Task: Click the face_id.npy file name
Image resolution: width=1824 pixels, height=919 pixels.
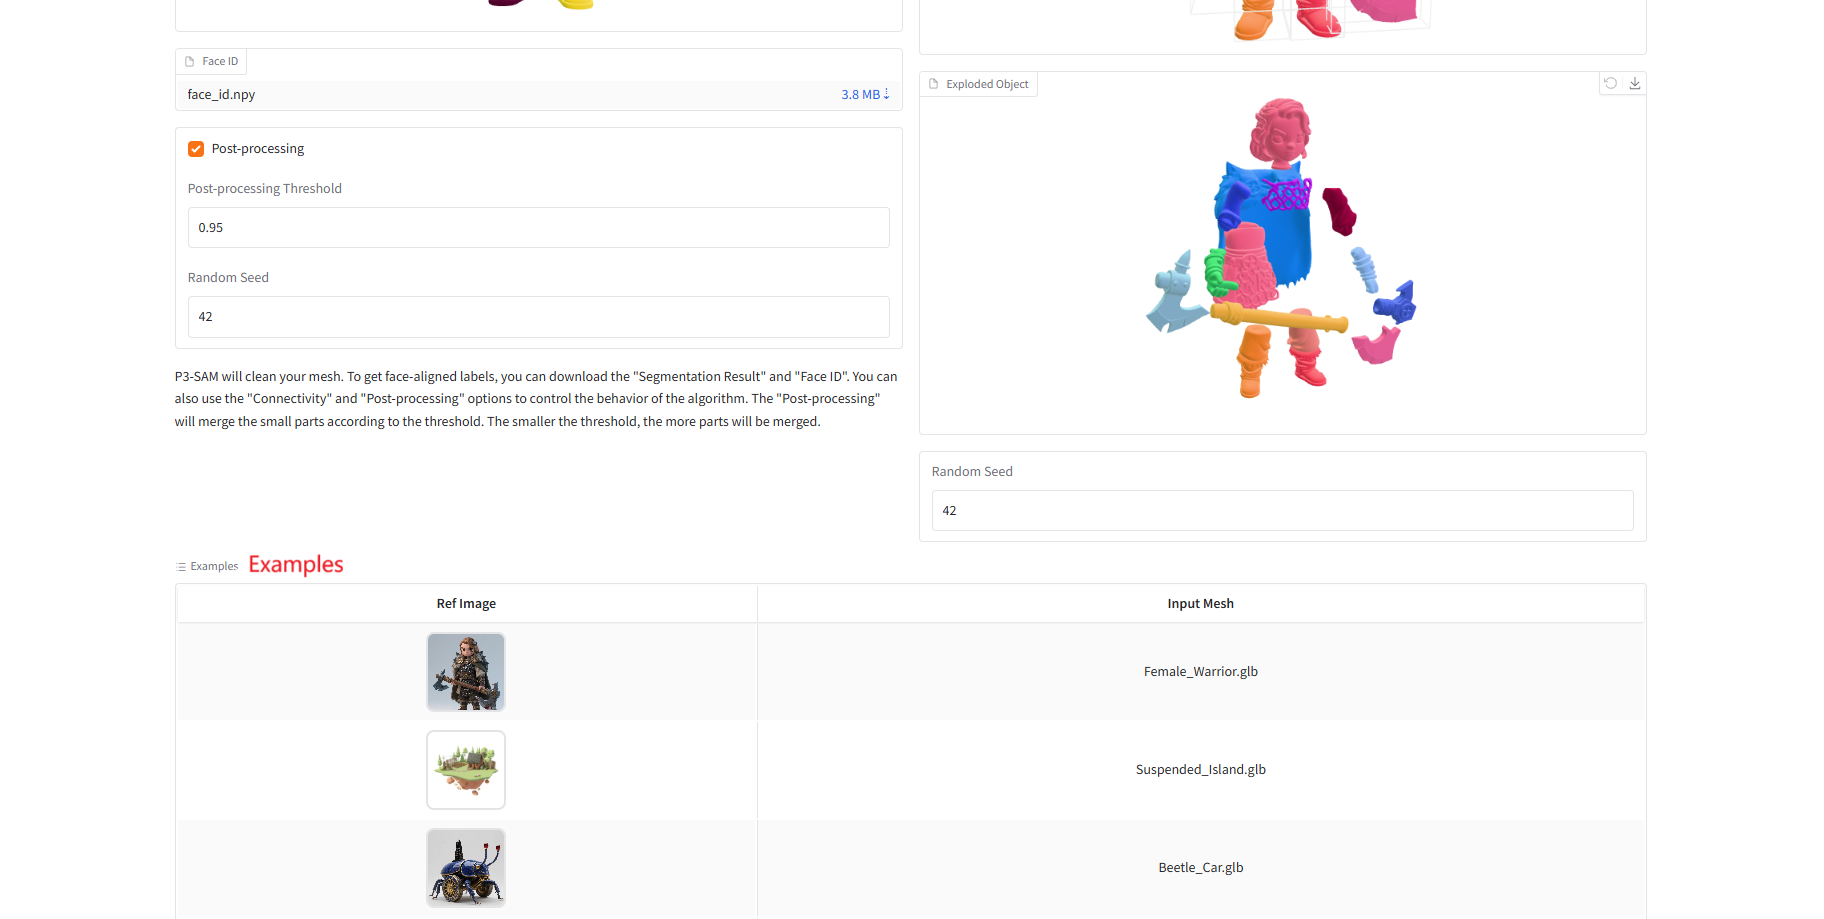Action: click(221, 95)
